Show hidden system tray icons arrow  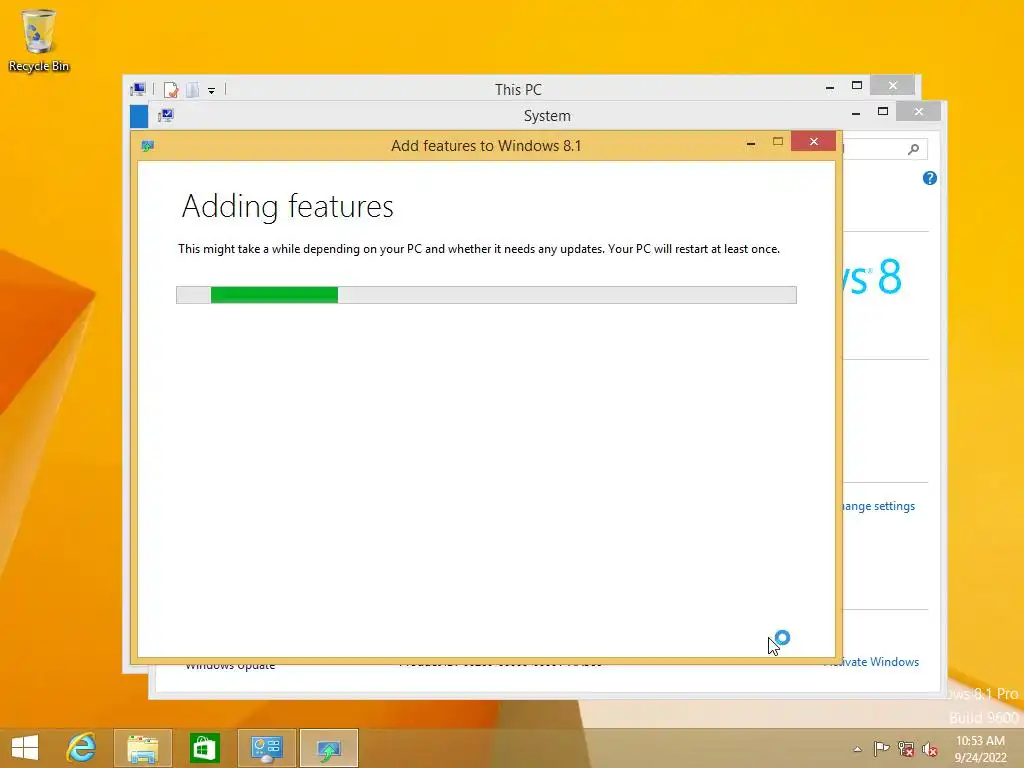coord(857,749)
